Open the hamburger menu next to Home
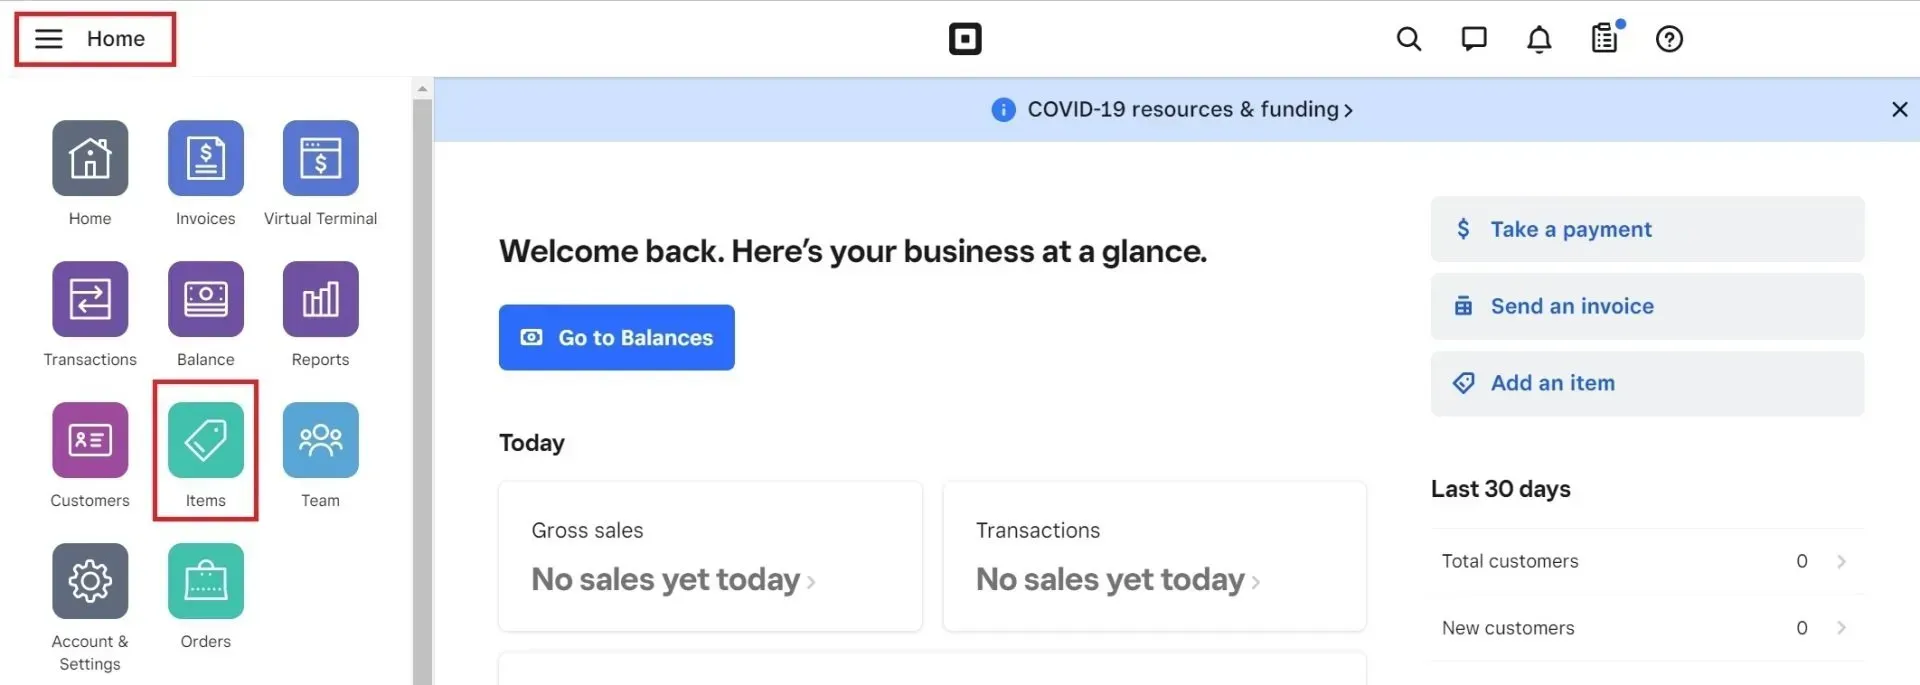The height and width of the screenshot is (685, 1920). click(49, 39)
